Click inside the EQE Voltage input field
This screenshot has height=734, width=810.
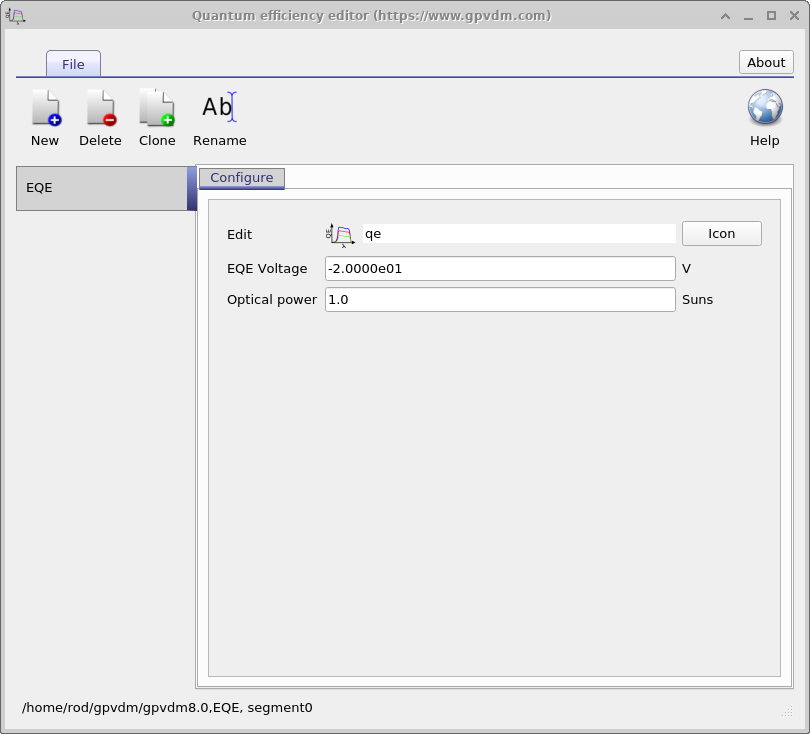tap(498, 268)
